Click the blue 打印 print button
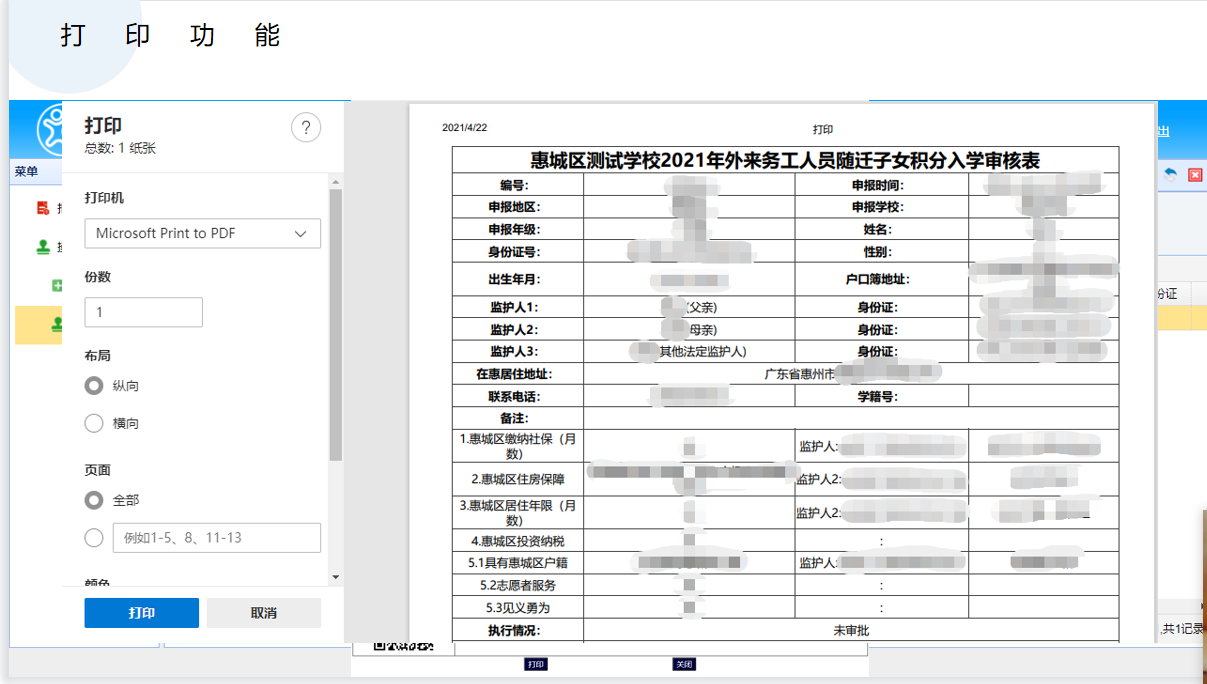The width and height of the screenshot is (1207, 684). [x=141, y=613]
